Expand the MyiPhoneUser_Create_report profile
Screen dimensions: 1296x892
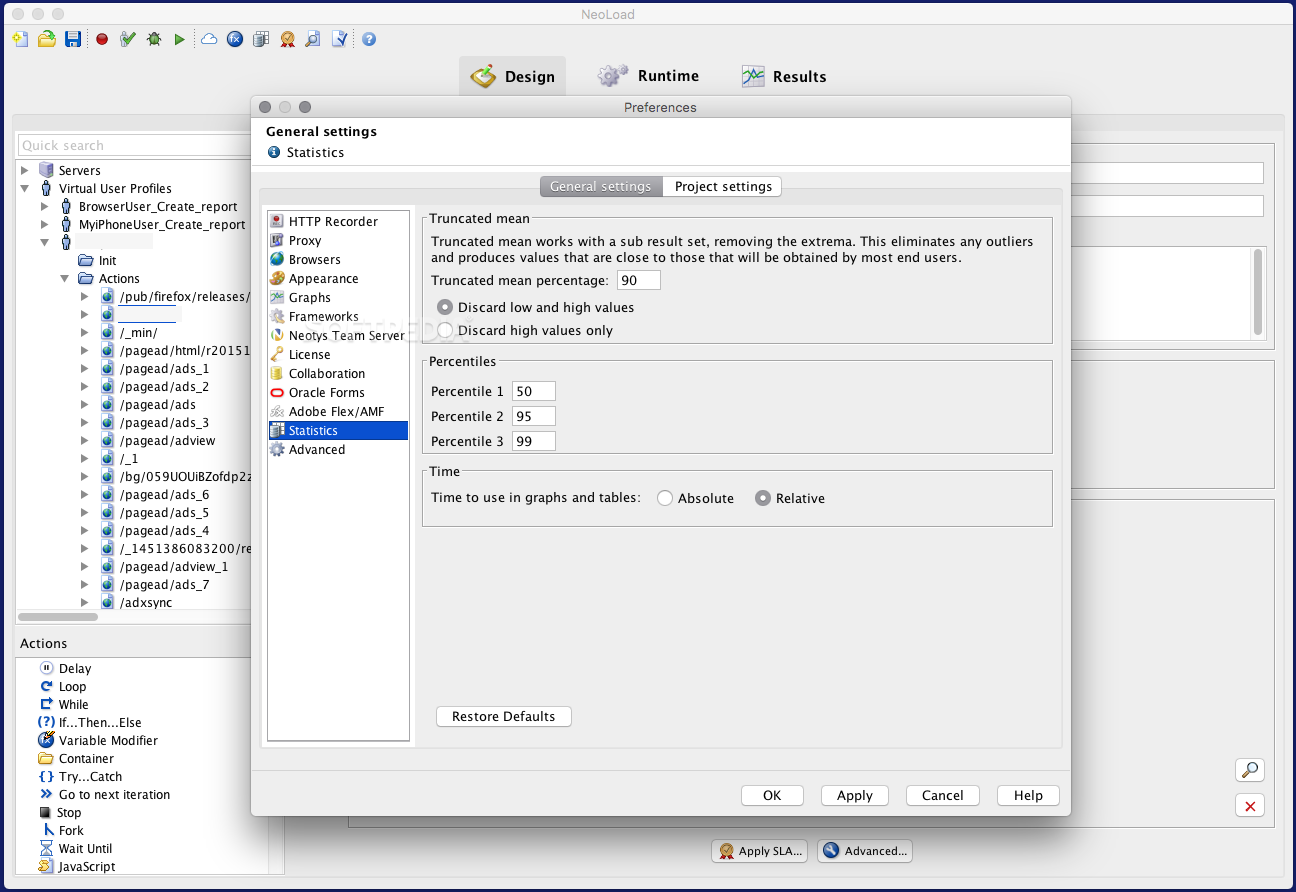pyautogui.click(x=44, y=224)
